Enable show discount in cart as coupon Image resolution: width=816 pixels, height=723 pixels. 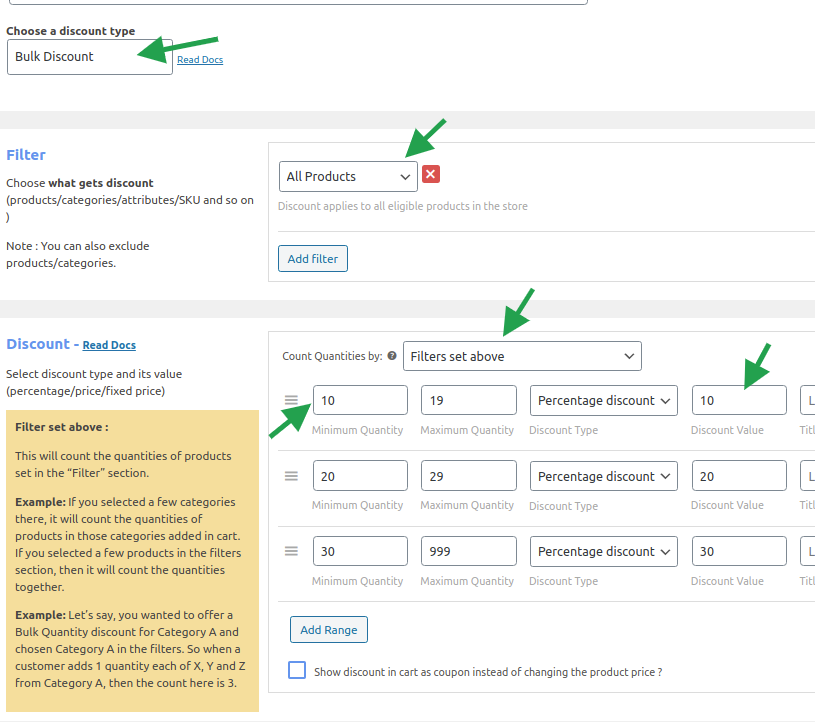(x=297, y=671)
